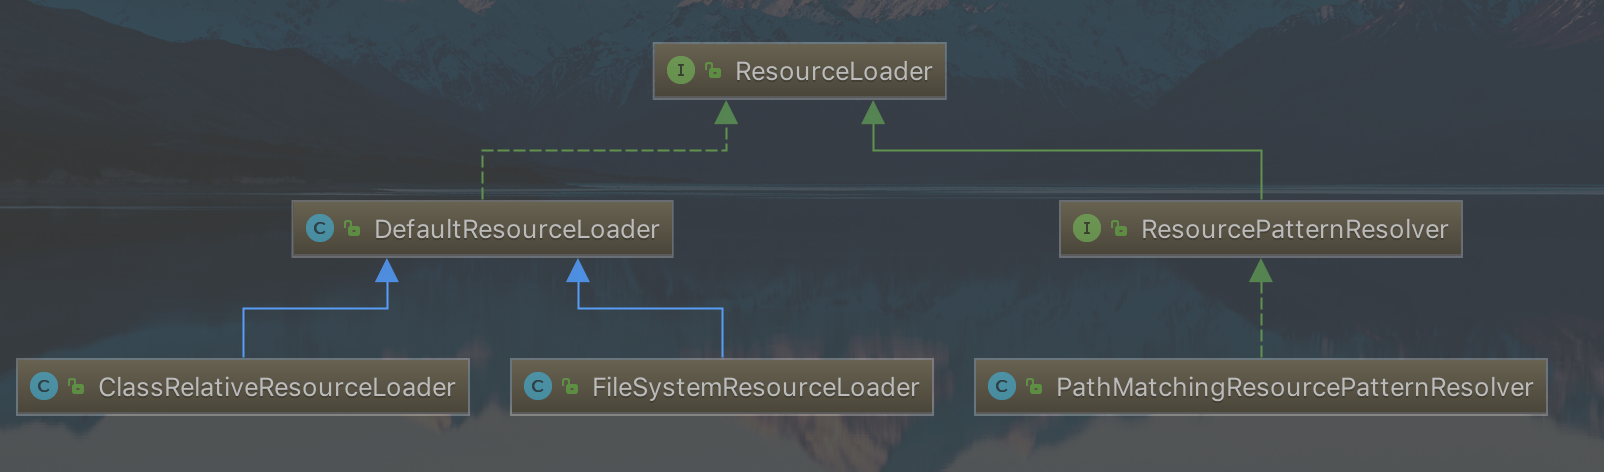Image resolution: width=1604 pixels, height=472 pixels.
Task: Click the class icon on DefaultResourceLoader node
Action: (319, 228)
